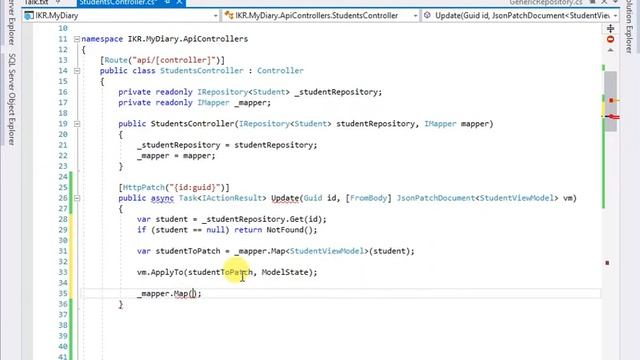Screen dimensions: 640x360
Task: Open the Server Explorer side tab
Action: [x=11, y=22]
